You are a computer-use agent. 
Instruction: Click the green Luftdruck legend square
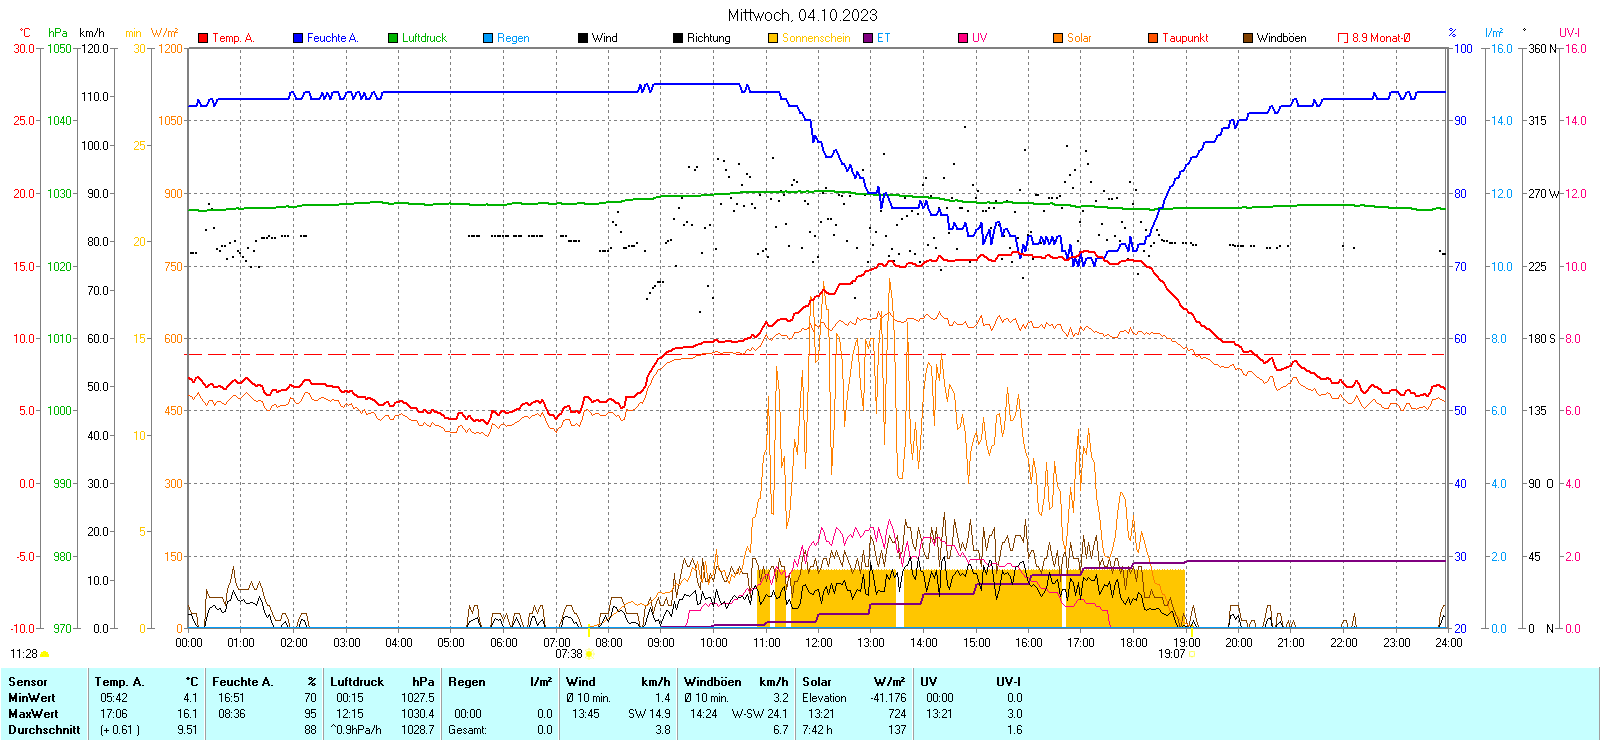pos(393,38)
